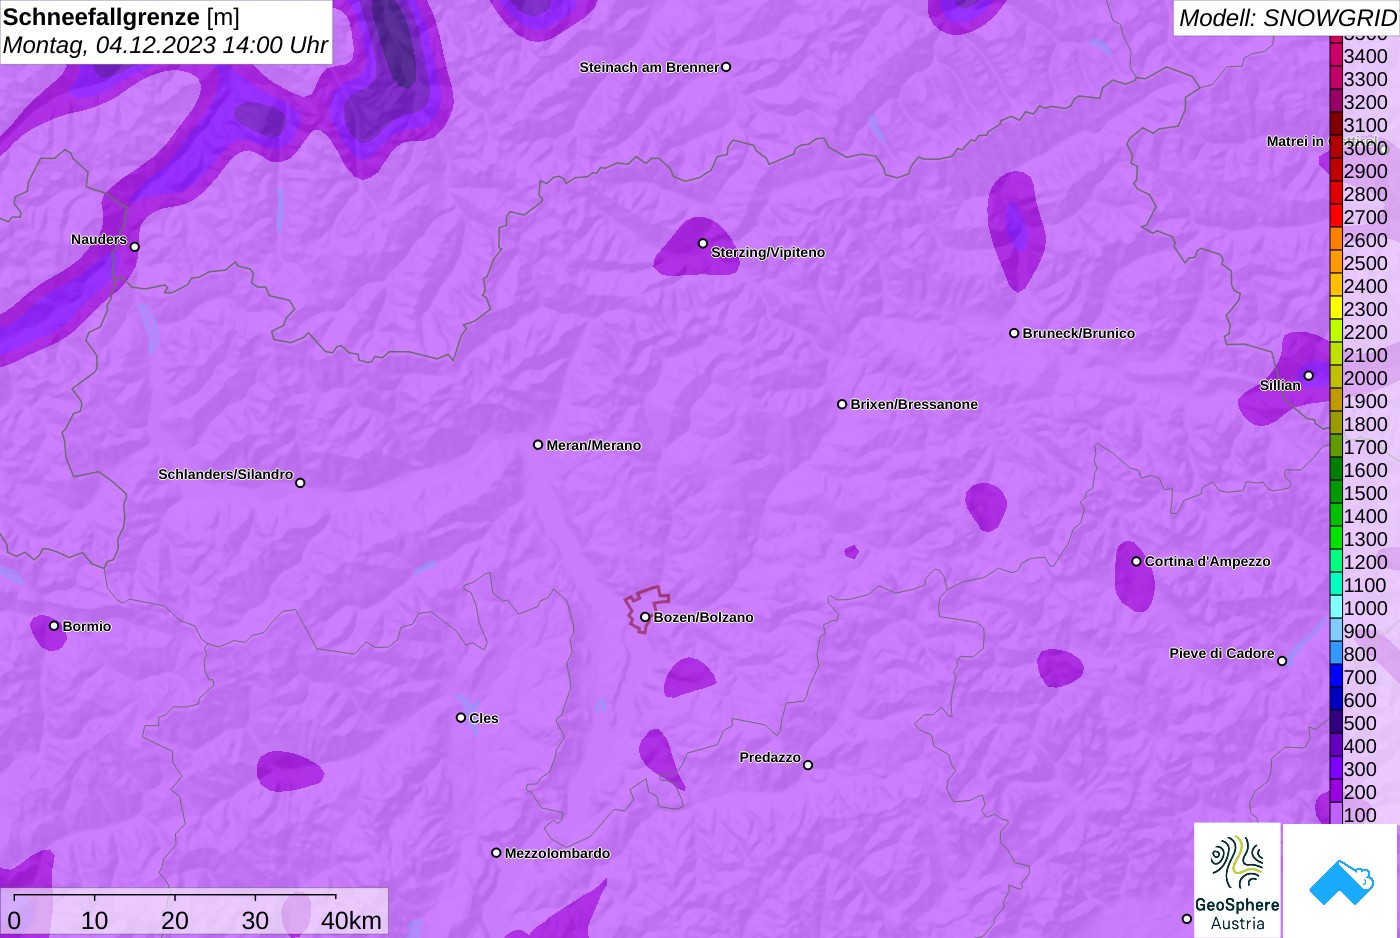The height and width of the screenshot is (938, 1400).
Task: Select the 20 mark on the scale bar
Action: (175, 921)
